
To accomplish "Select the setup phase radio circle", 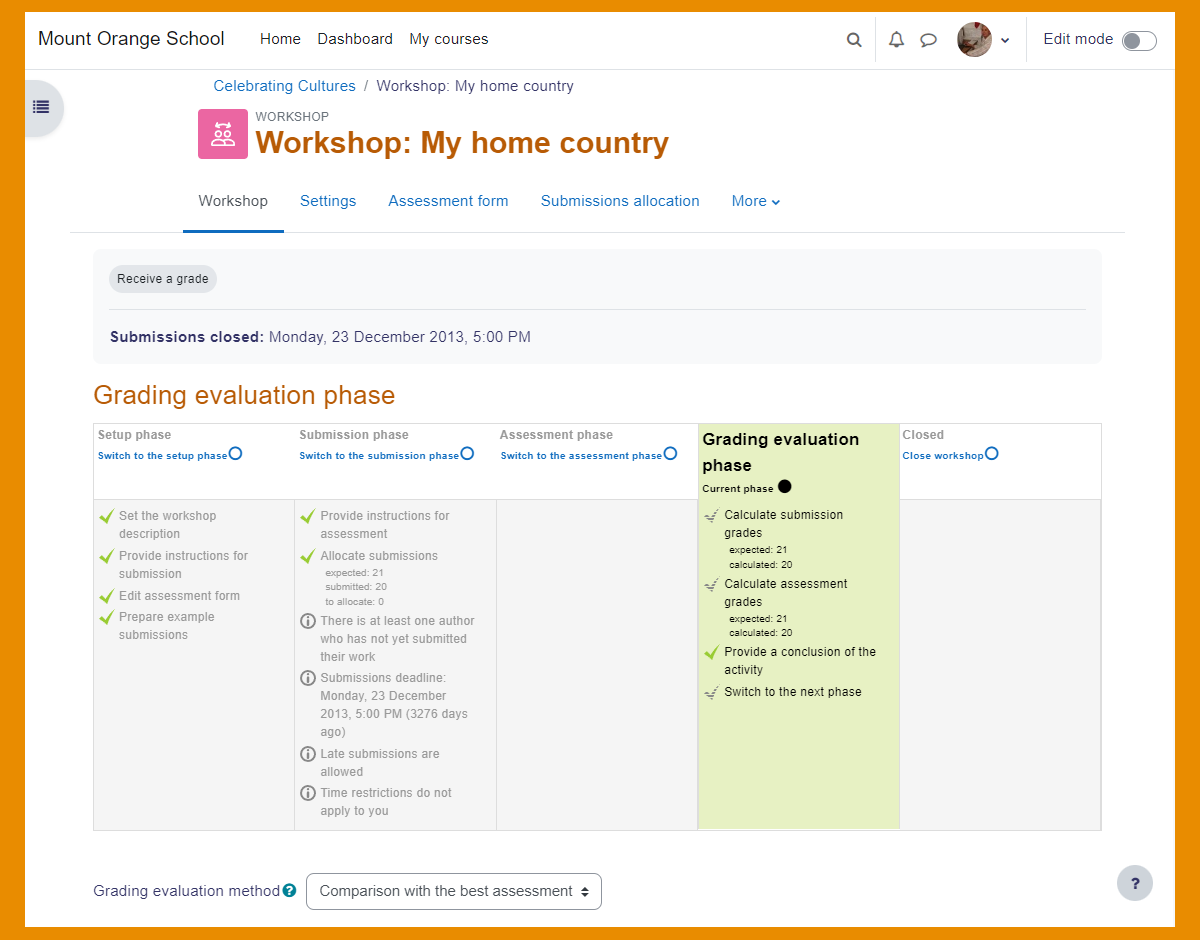I will tap(235, 453).
